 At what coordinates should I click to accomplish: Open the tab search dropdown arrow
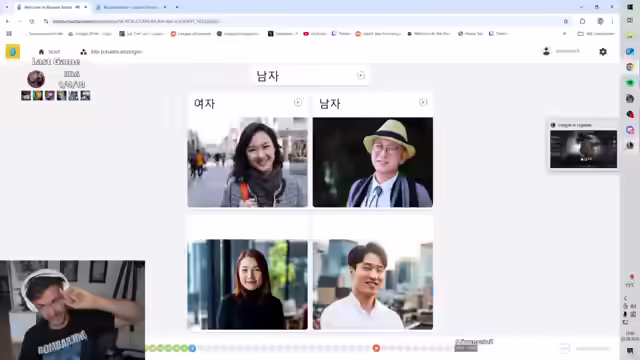7,7
